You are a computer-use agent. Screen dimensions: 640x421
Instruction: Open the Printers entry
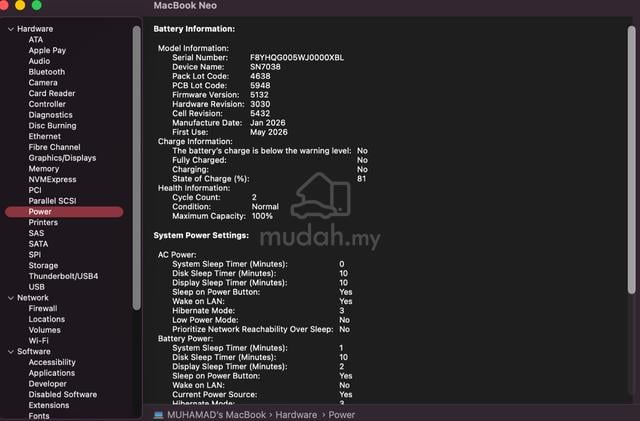tap(43, 223)
